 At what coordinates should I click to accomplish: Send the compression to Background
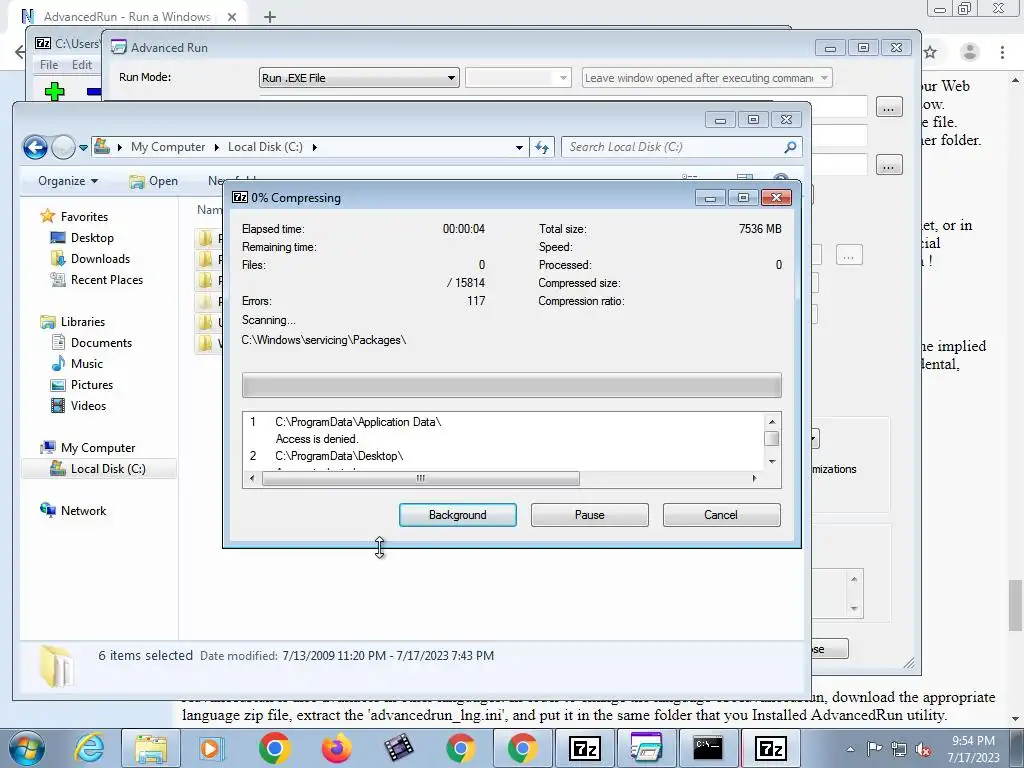[x=457, y=515]
